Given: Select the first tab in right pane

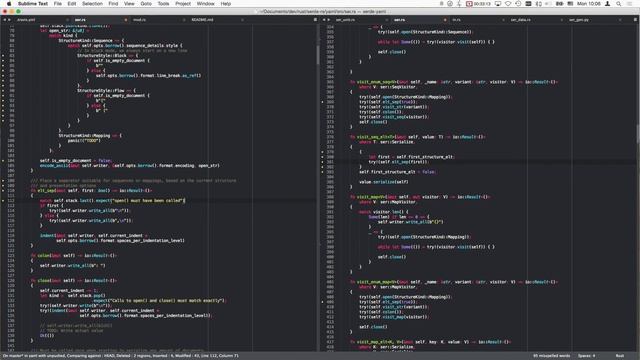Looking at the screenshot, I should click(345, 20).
